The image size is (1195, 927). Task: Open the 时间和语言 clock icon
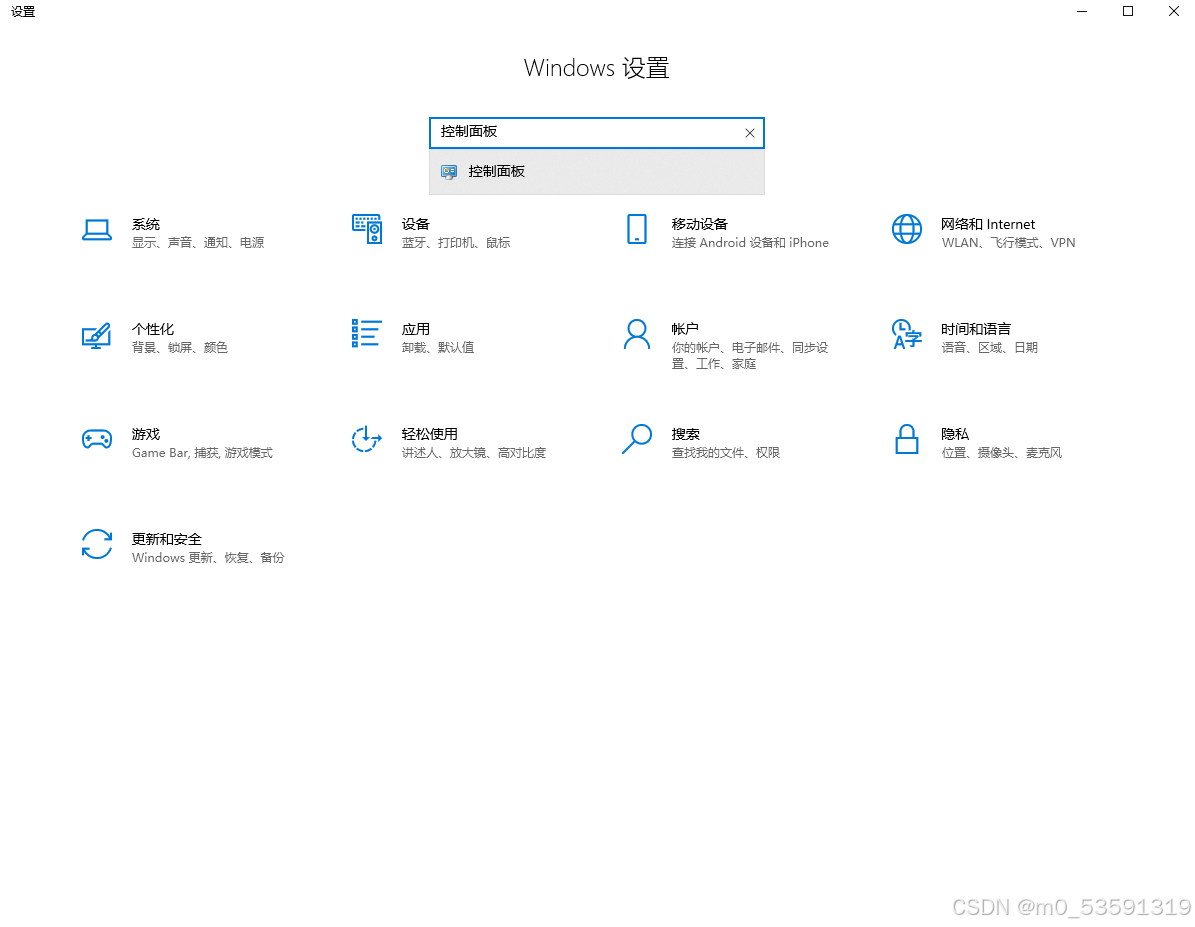[906, 334]
